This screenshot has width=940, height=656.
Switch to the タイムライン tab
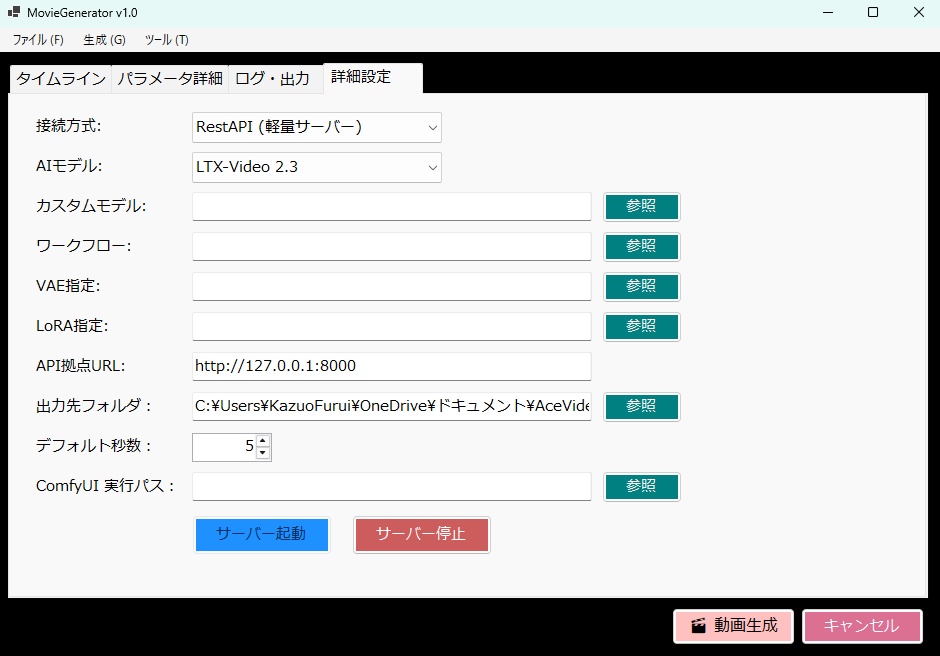tap(61, 79)
